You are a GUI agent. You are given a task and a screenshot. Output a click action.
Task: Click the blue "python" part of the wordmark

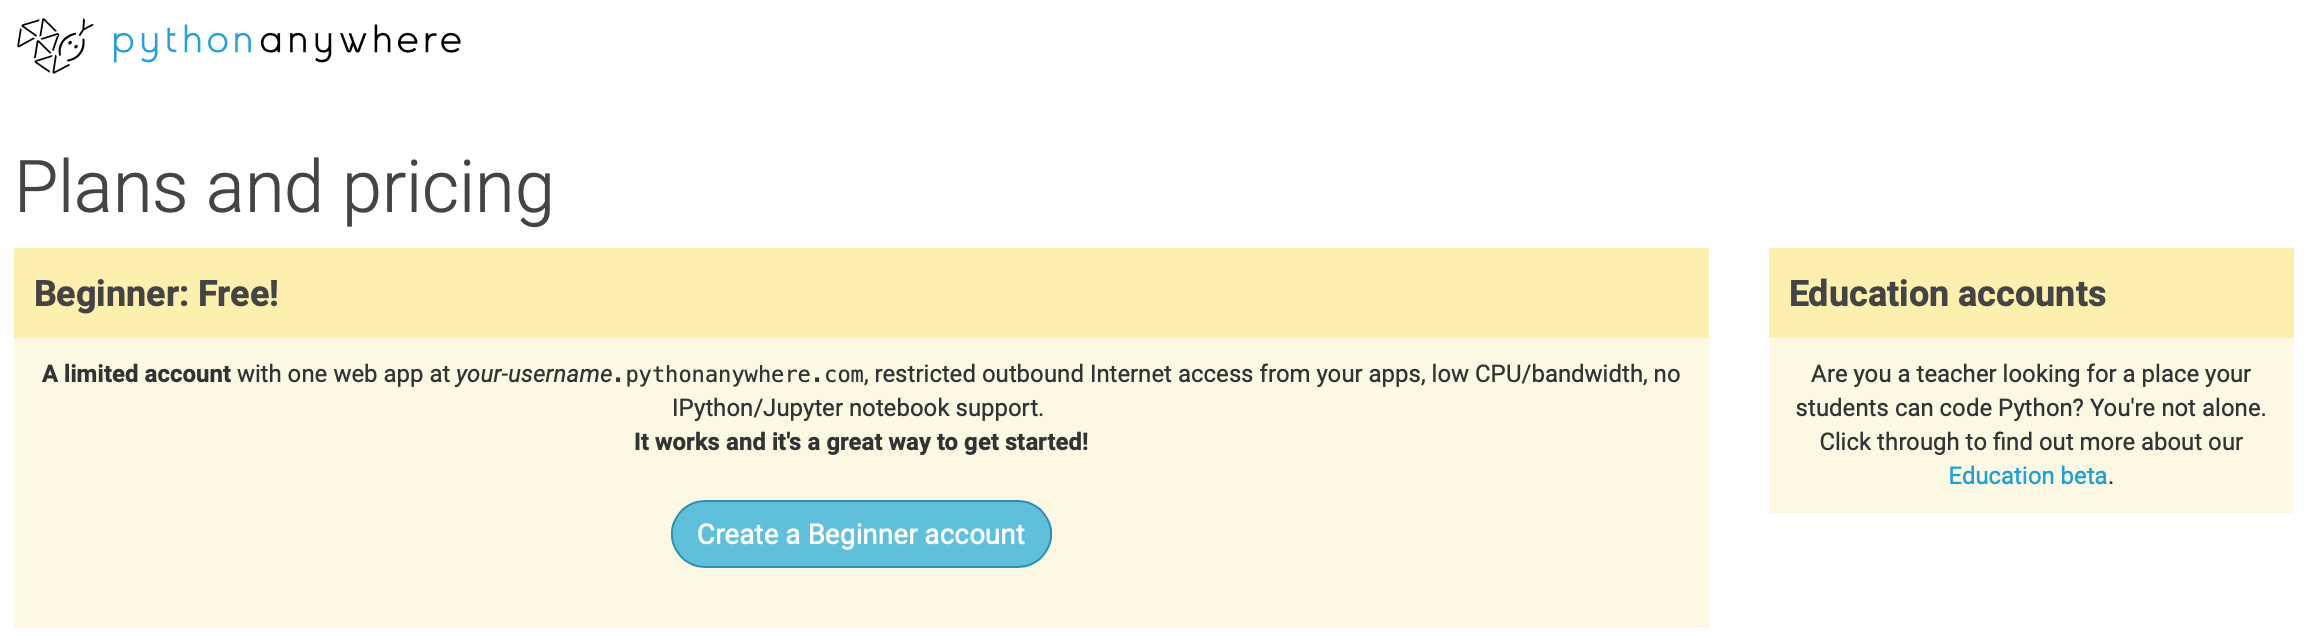[183, 43]
